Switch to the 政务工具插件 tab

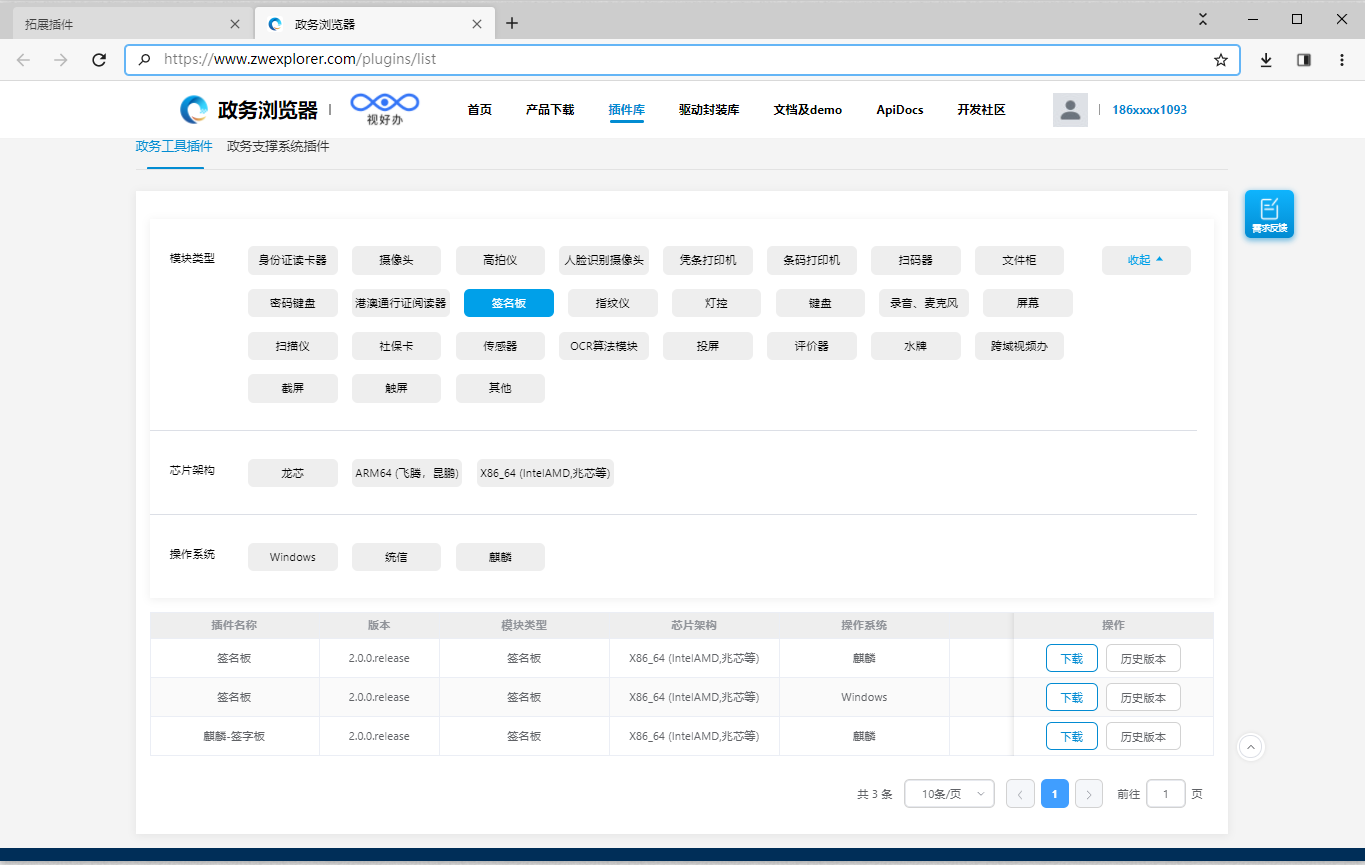pos(174,146)
